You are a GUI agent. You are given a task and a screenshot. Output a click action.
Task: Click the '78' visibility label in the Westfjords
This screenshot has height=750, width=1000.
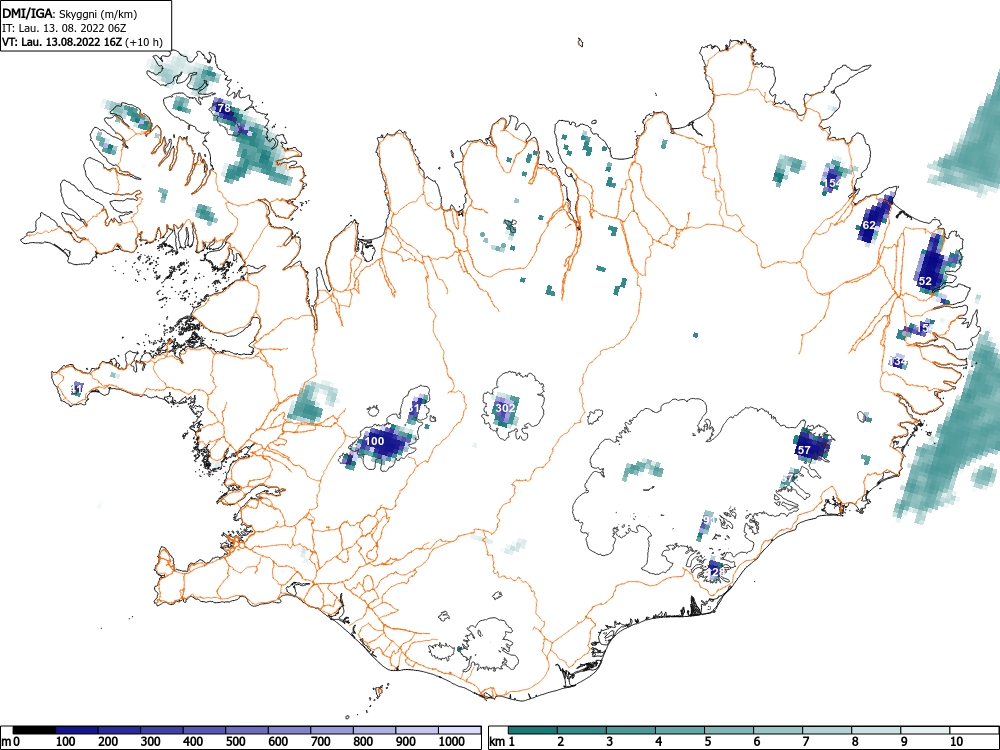(x=224, y=108)
